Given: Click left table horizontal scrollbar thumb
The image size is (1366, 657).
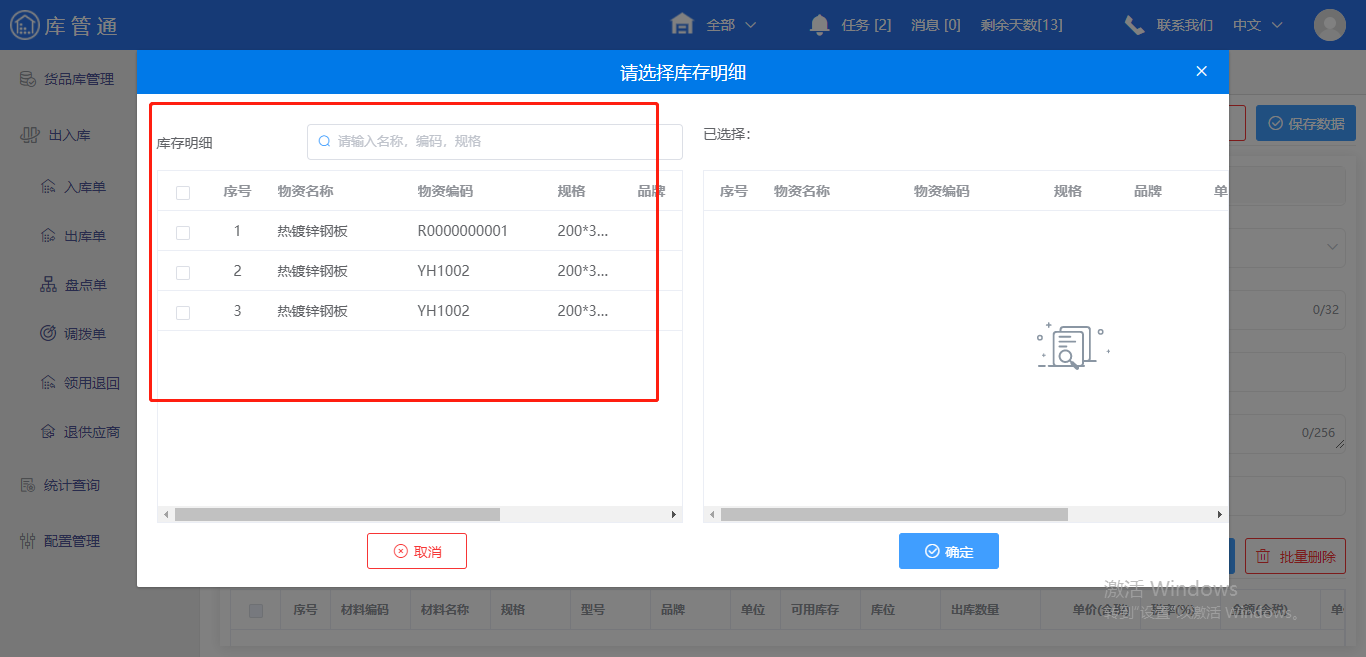Looking at the screenshot, I should 337,514.
